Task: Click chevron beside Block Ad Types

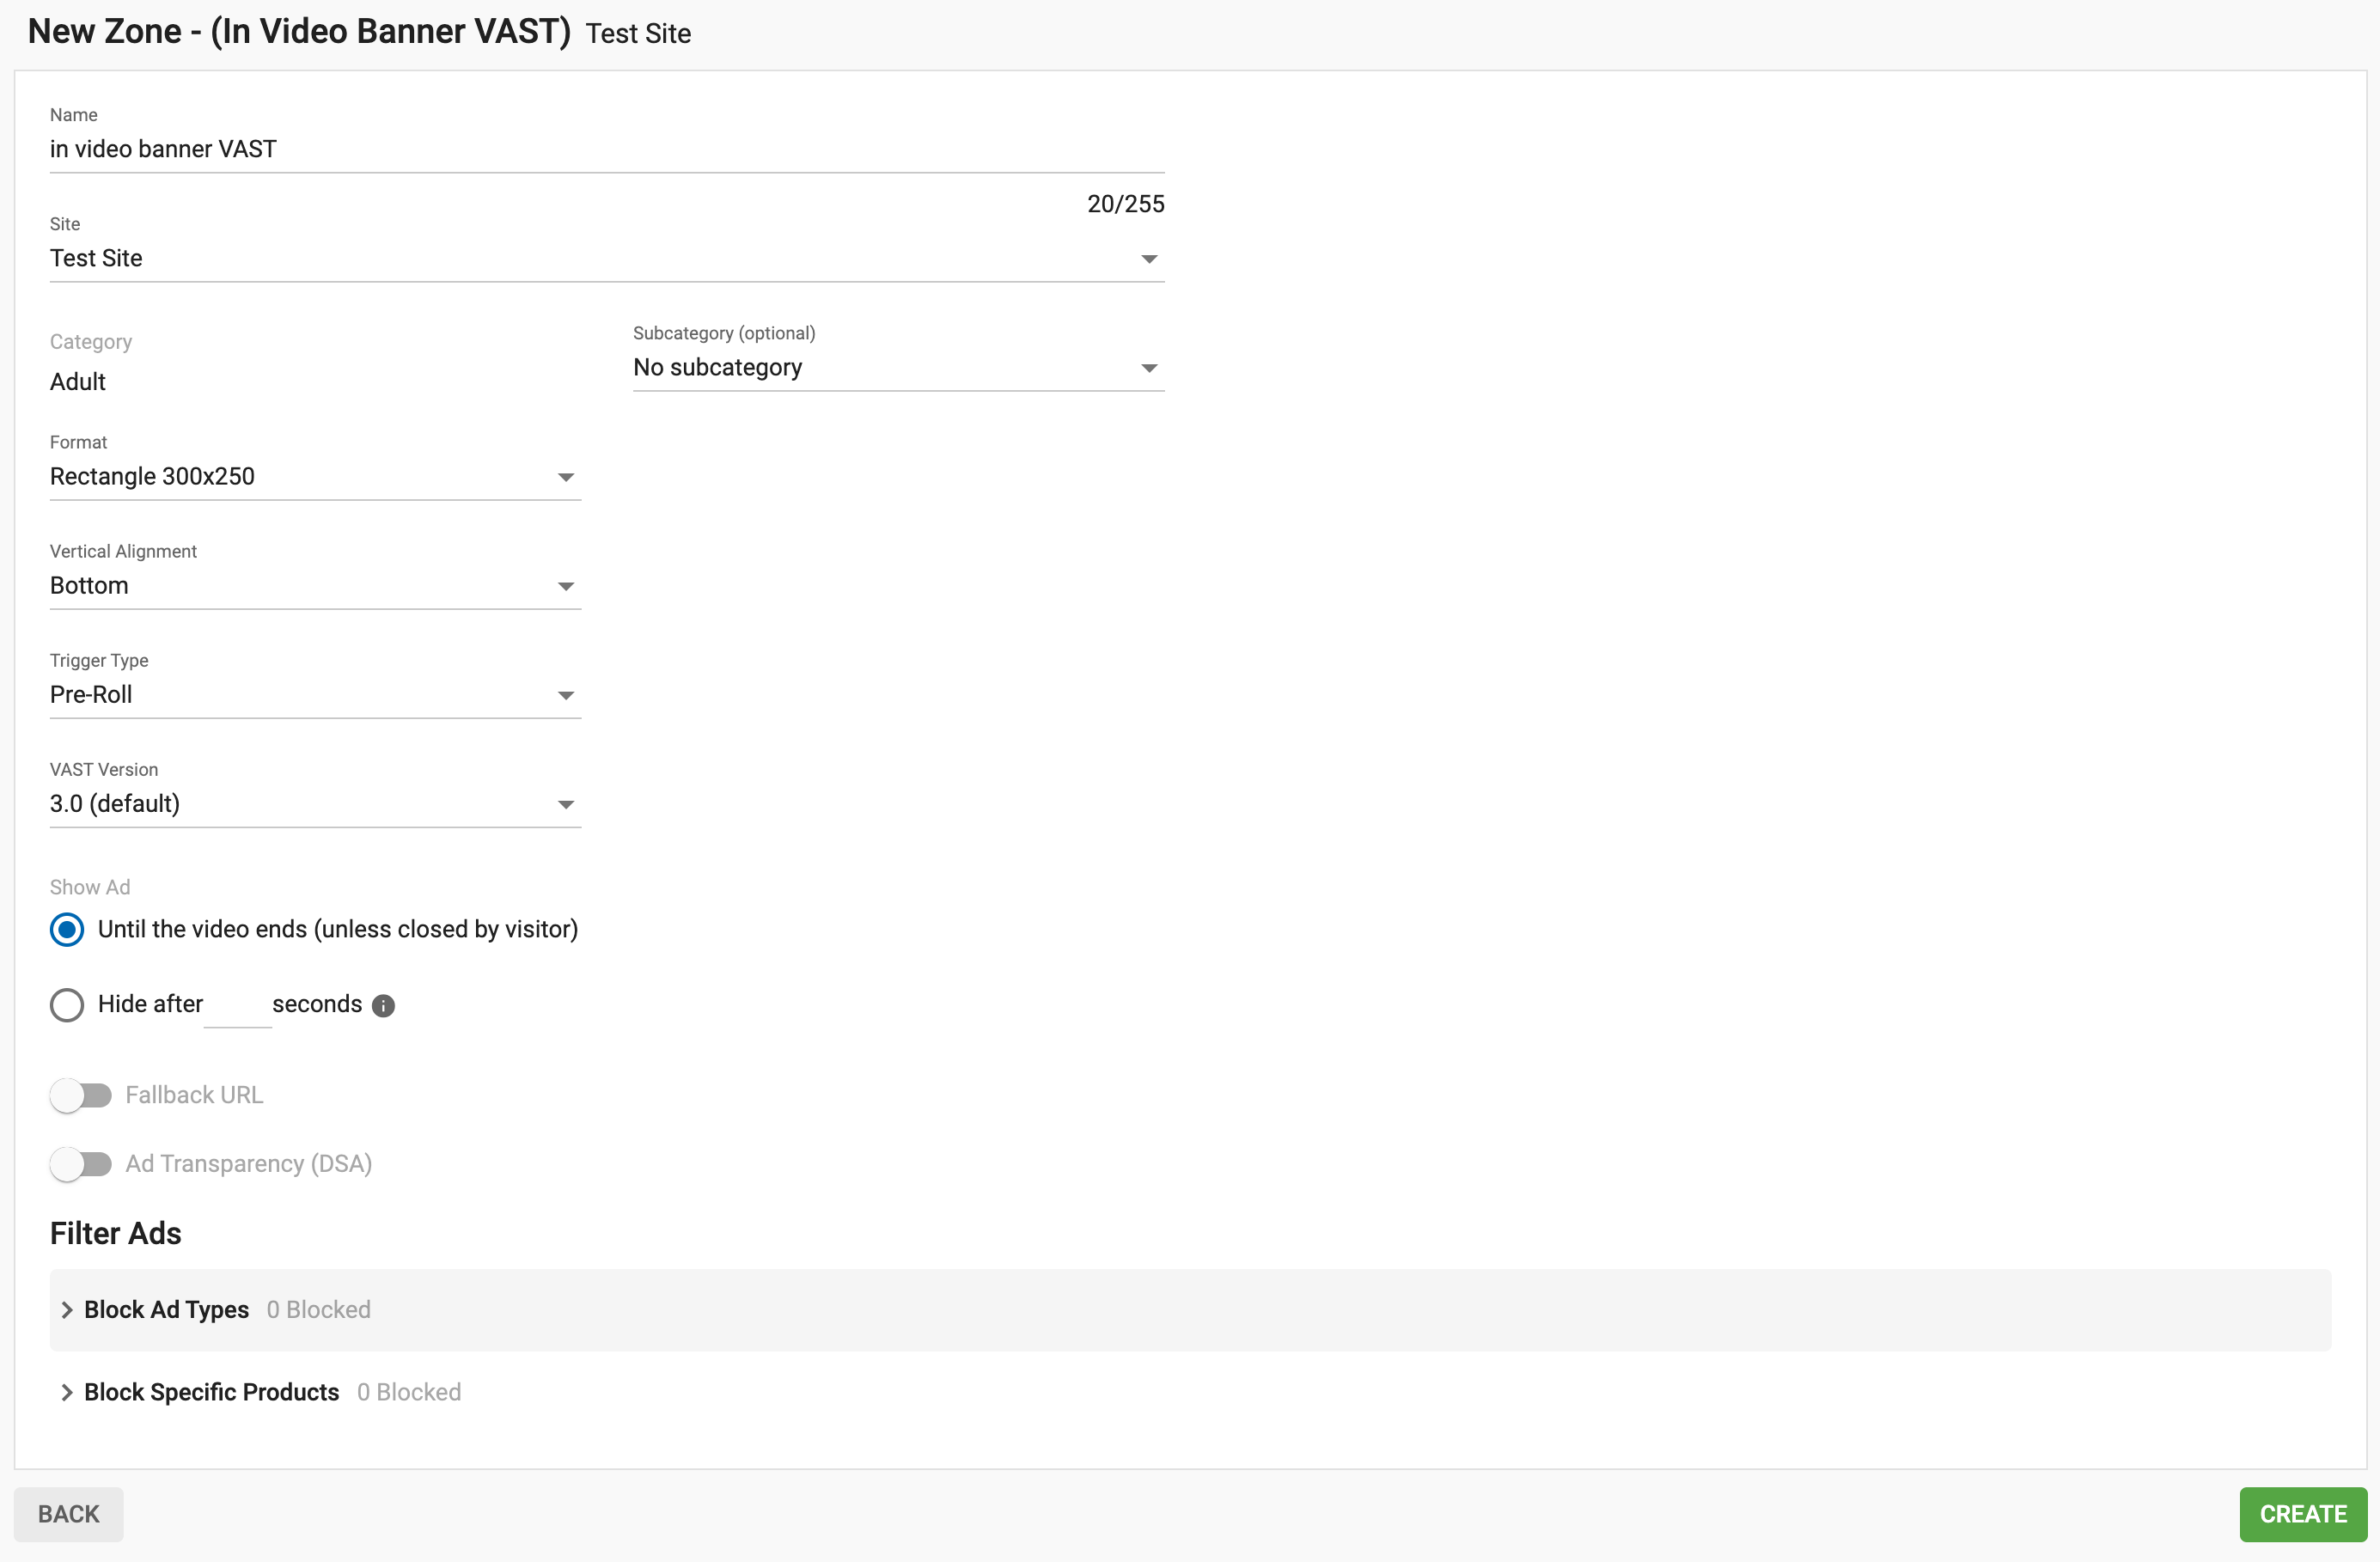Action: click(x=67, y=1310)
